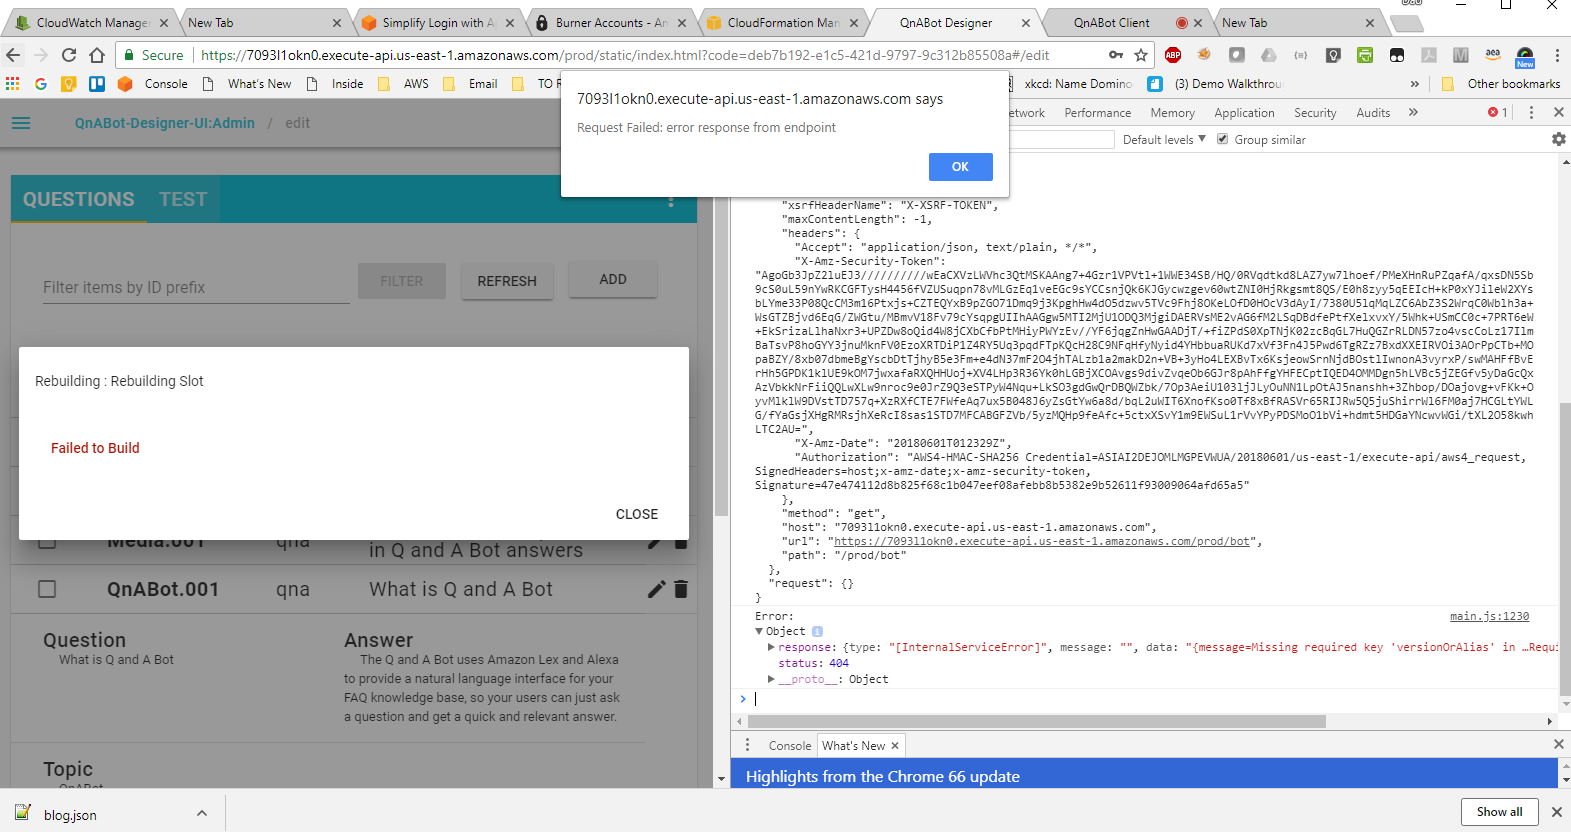
Task: Click the DevTools error count indicator
Action: (1497, 113)
